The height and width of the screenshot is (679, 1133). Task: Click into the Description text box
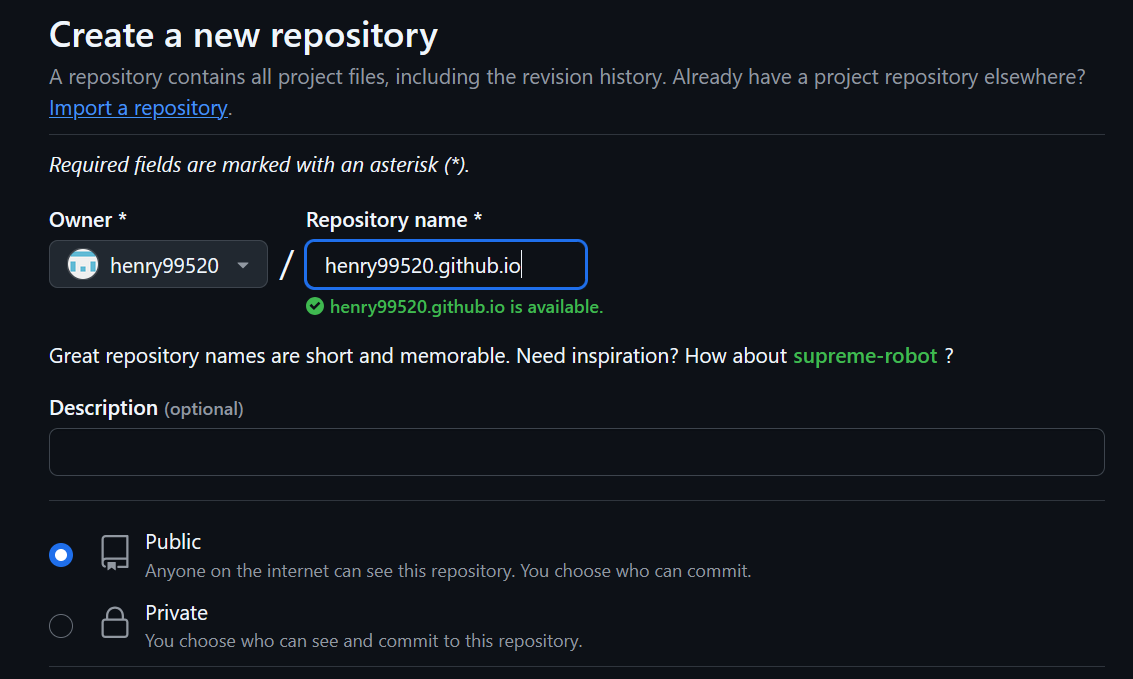576,452
